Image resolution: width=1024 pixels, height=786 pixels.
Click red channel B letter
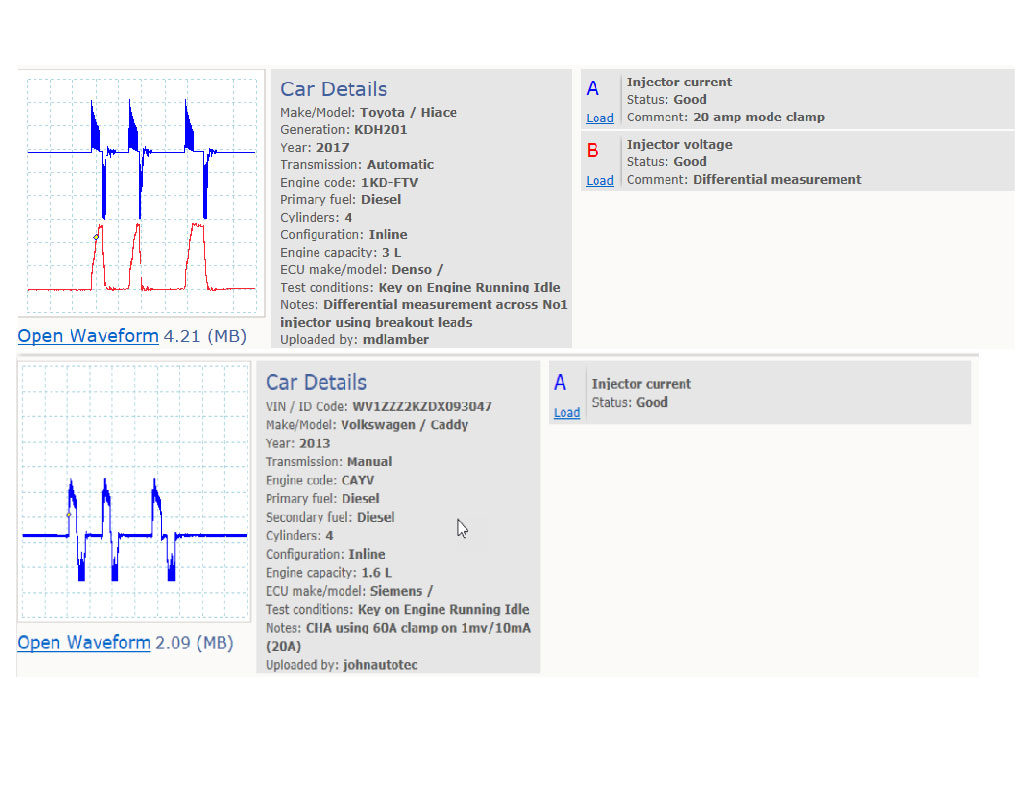click(x=592, y=151)
